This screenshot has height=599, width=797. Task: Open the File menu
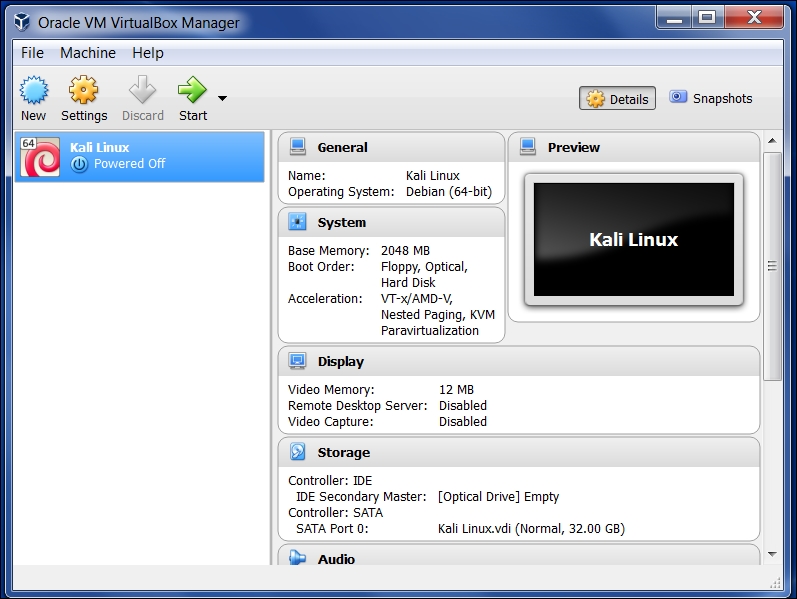pyautogui.click(x=32, y=53)
